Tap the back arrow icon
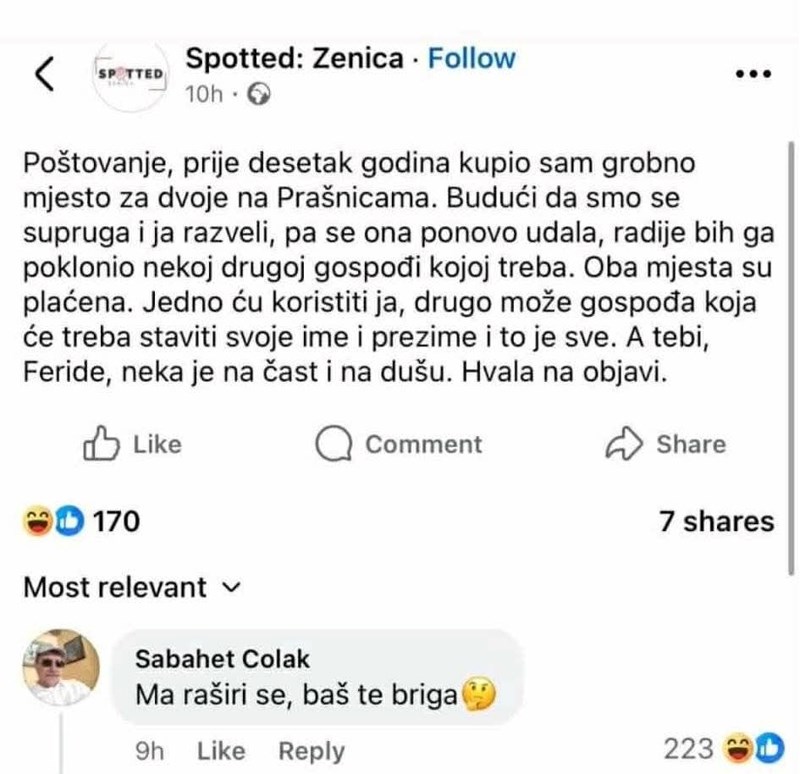This screenshot has width=800, height=774. (x=43, y=75)
